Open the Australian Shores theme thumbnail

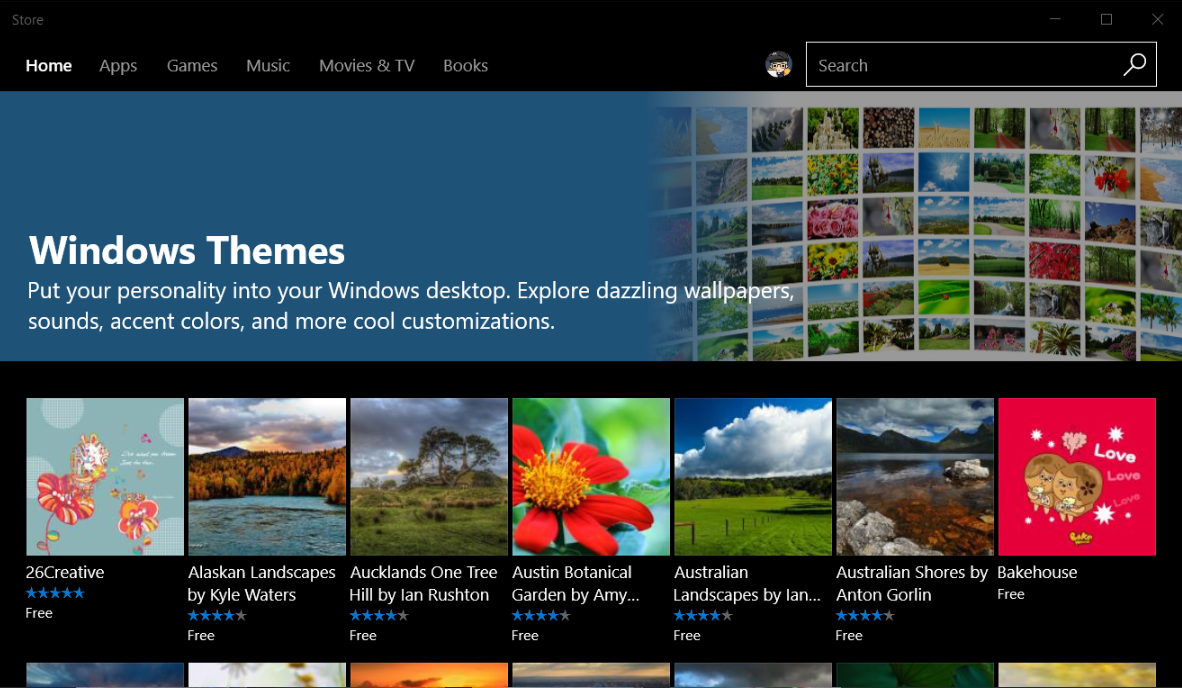pos(915,477)
